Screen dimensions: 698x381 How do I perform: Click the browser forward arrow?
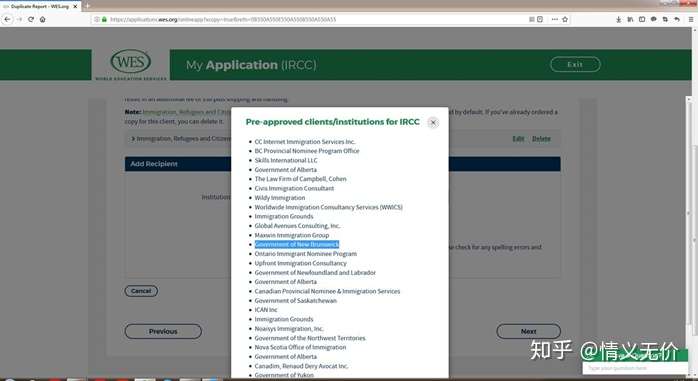tap(19, 19)
